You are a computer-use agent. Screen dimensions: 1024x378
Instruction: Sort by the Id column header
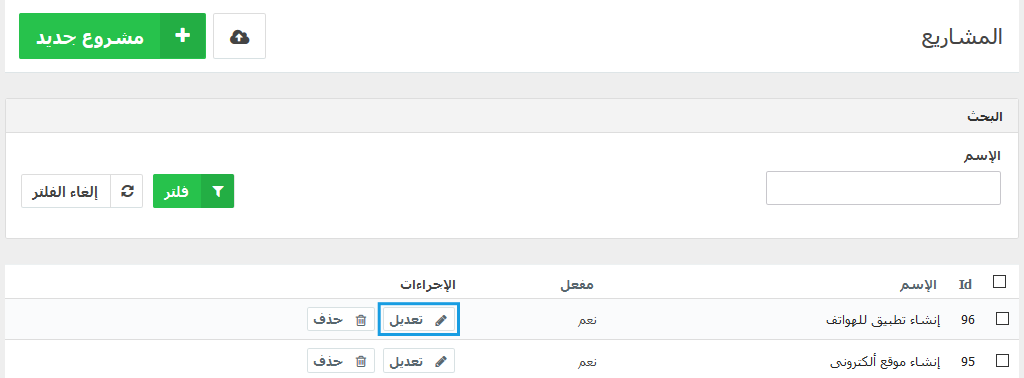coord(965,285)
